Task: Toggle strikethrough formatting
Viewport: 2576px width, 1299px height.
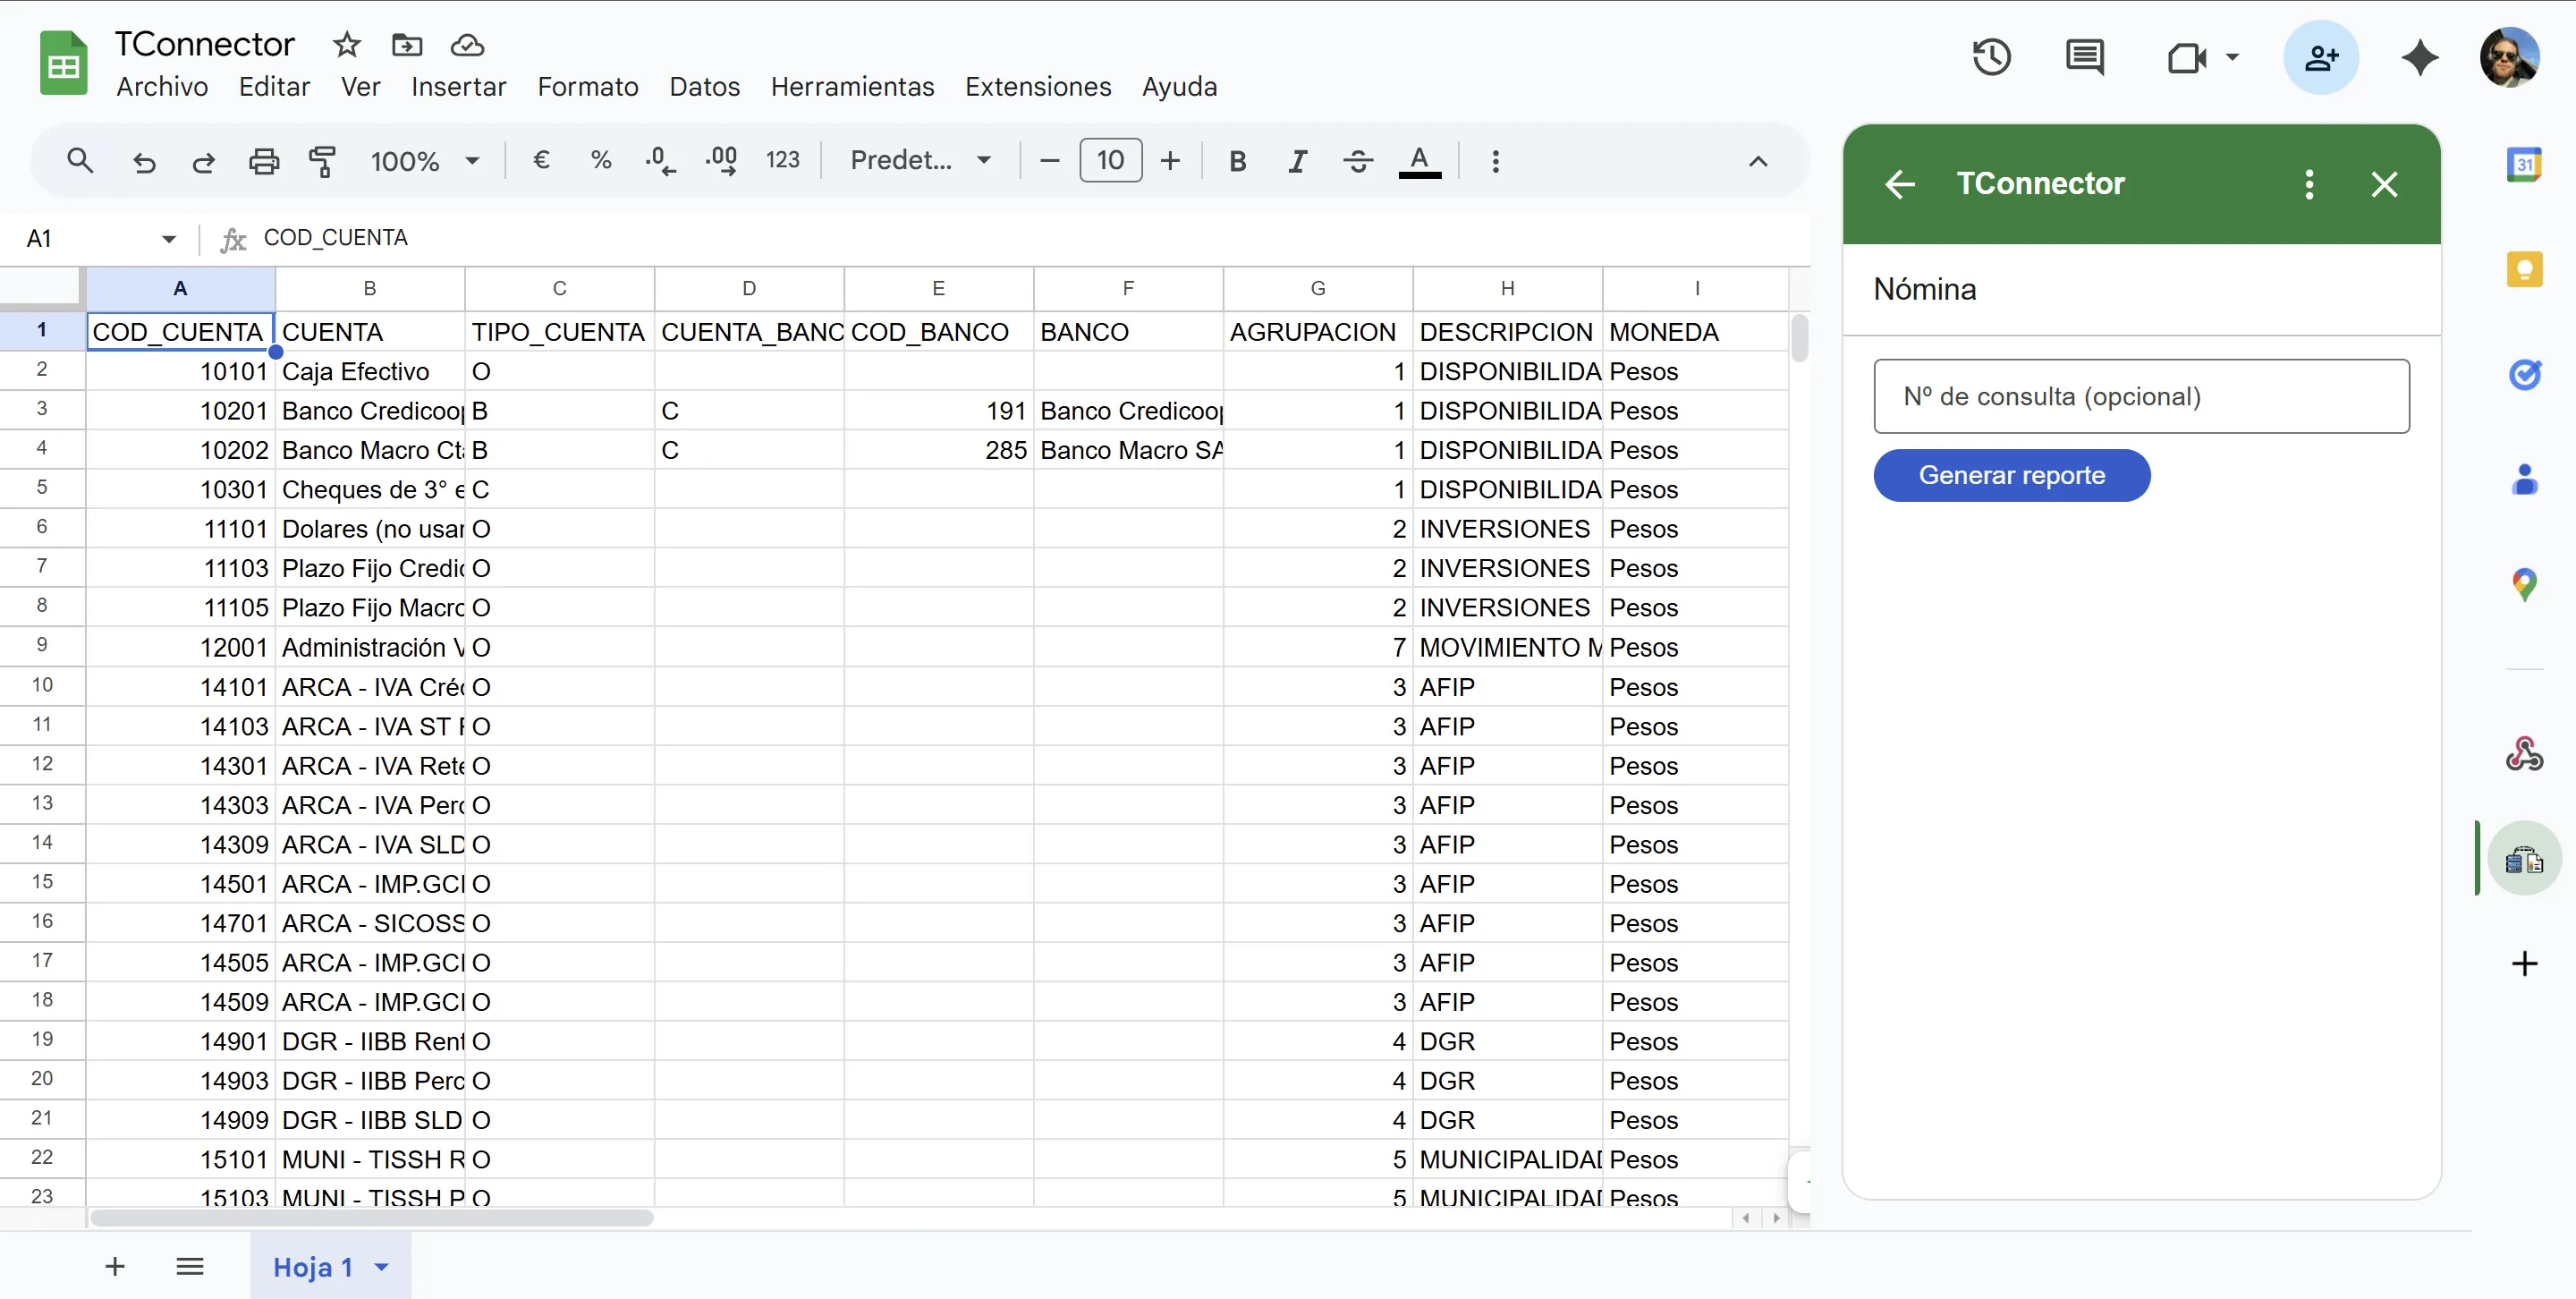Action: point(1357,161)
